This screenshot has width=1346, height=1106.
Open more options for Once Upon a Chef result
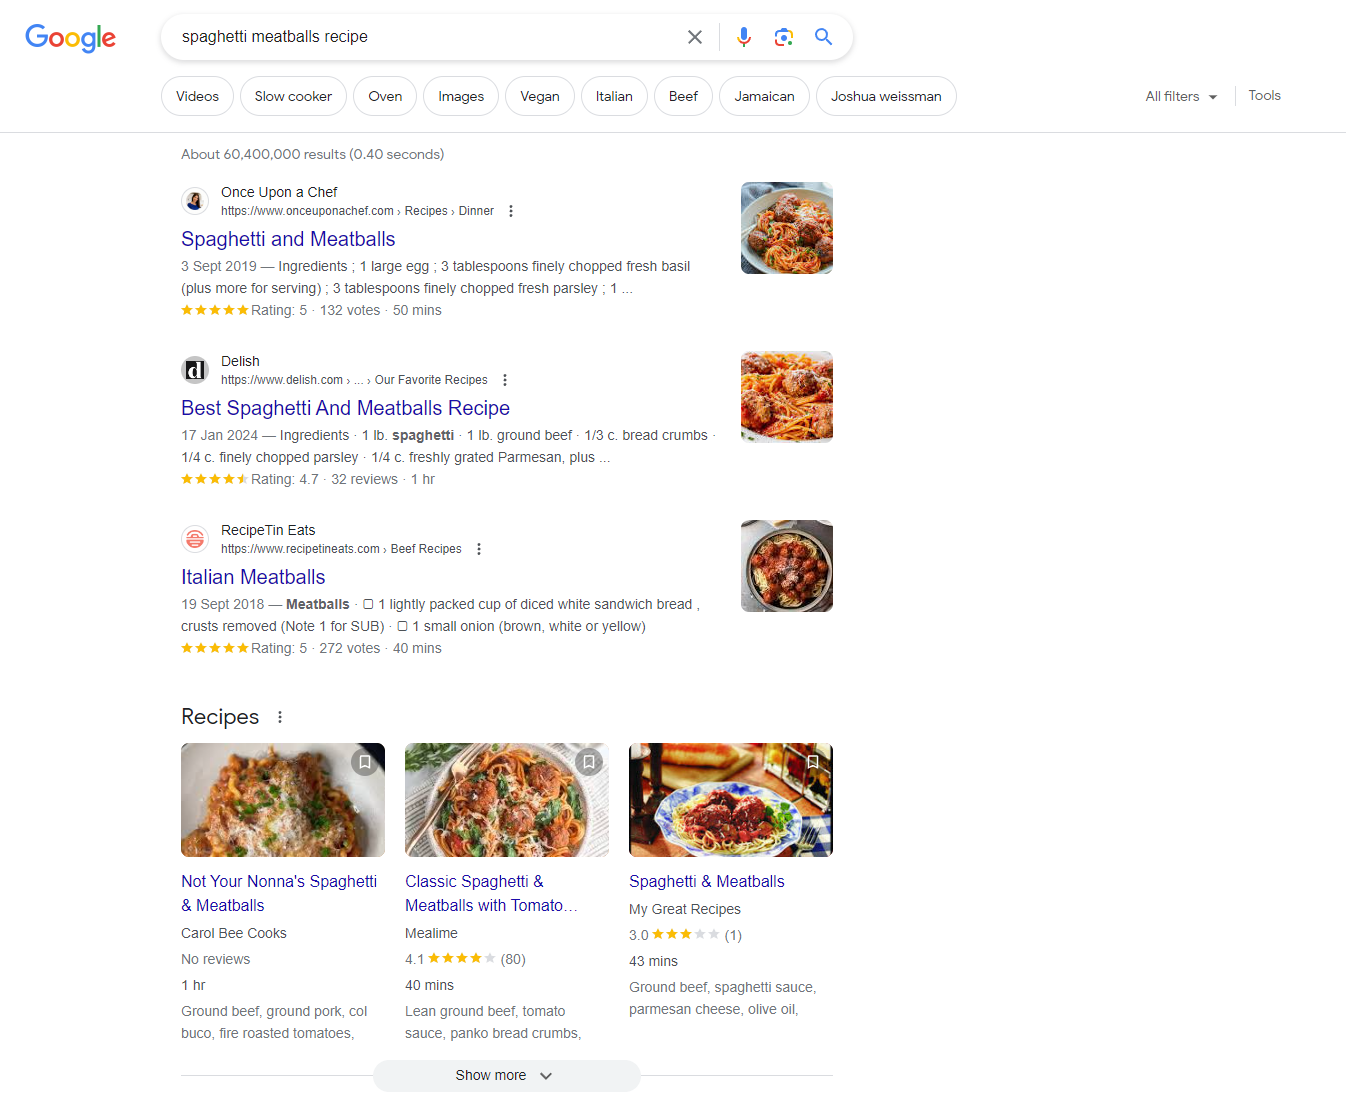tap(511, 211)
